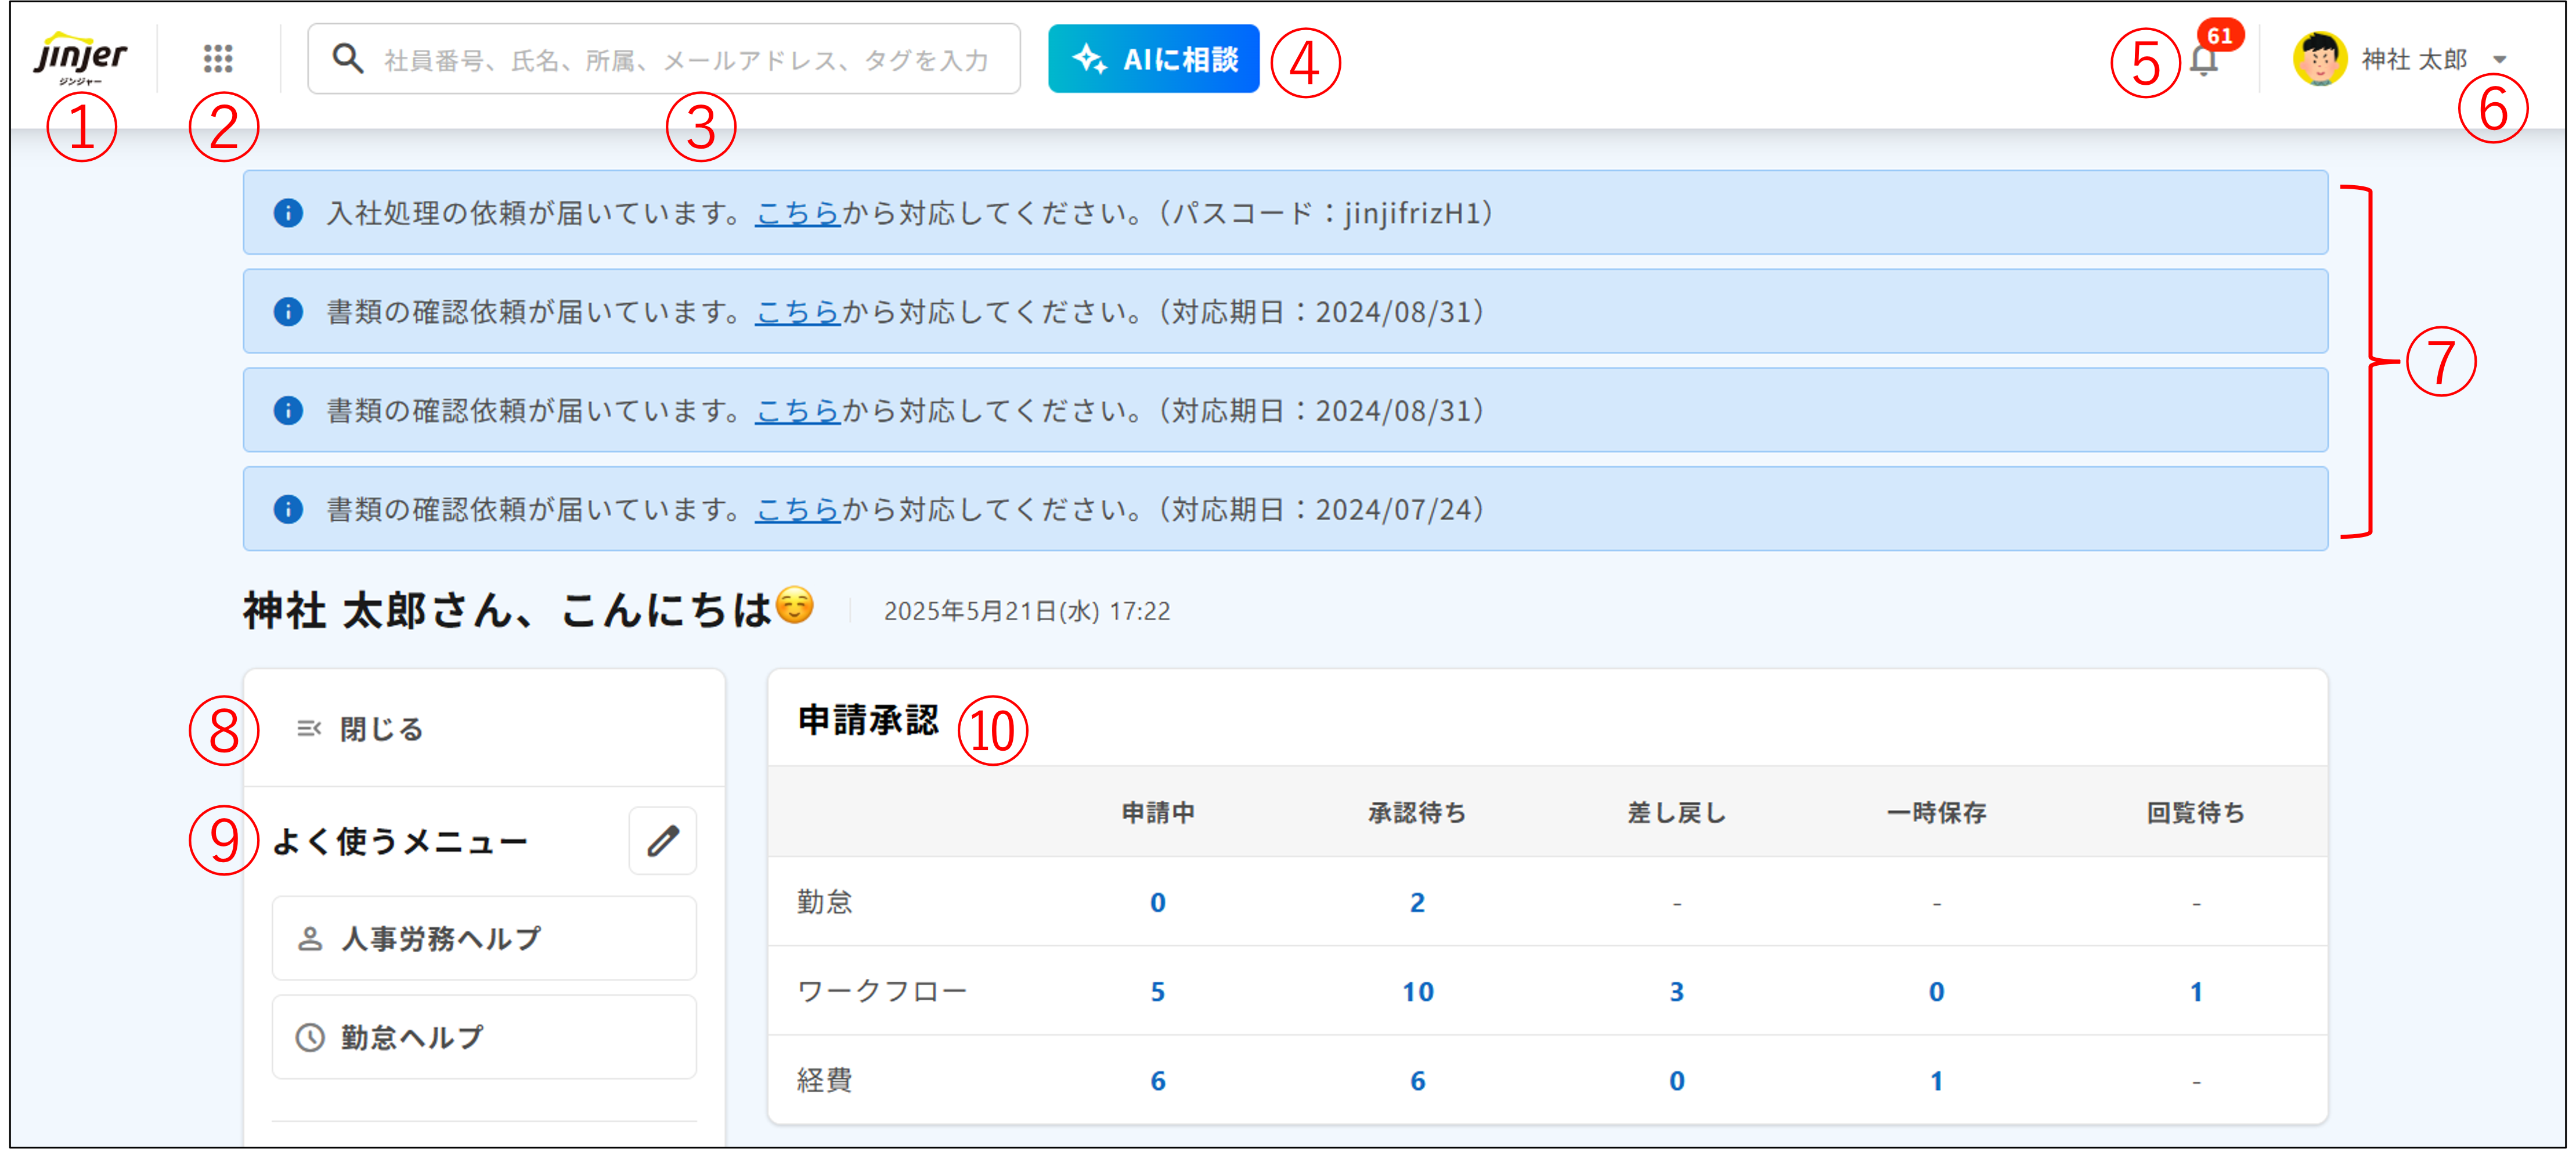Open 経費 申請中 count 6
The width and height of the screenshot is (2576, 1149).
point(1158,1081)
